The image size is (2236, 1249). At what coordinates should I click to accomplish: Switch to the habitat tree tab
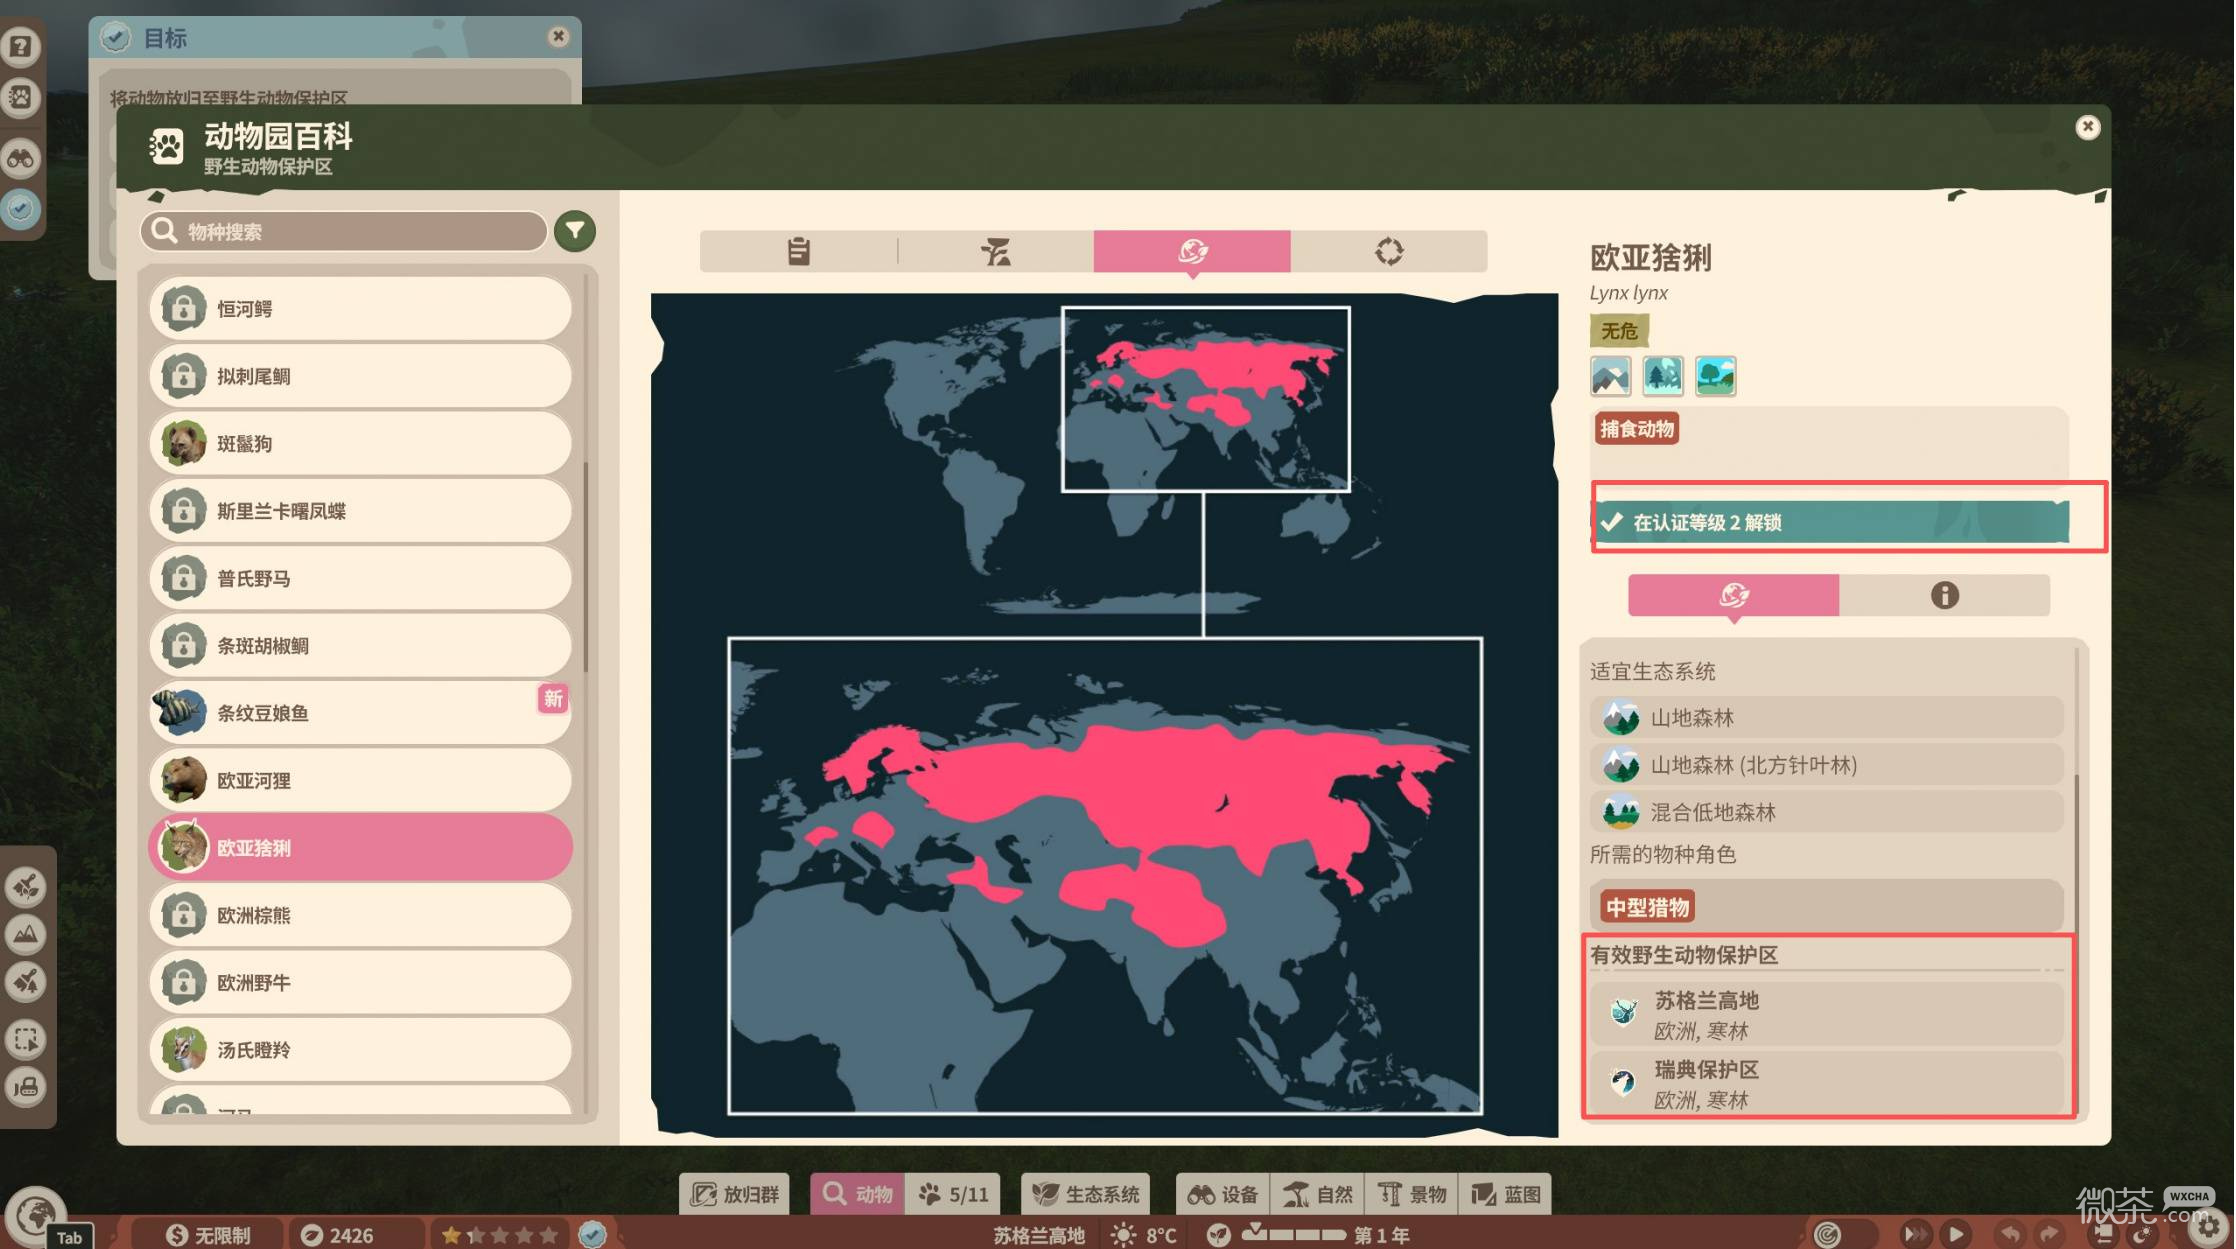click(x=995, y=251)
